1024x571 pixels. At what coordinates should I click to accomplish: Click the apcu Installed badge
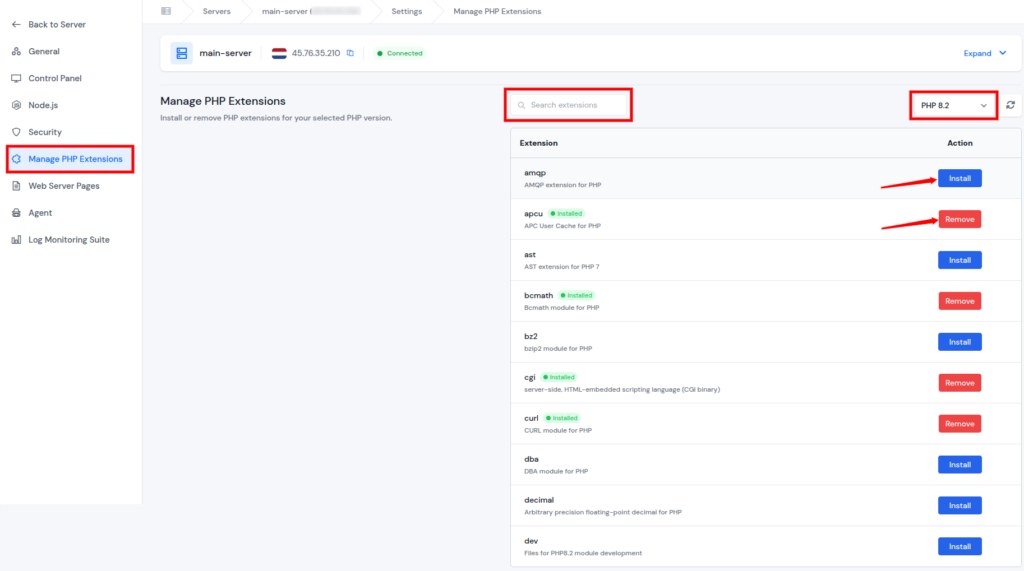[566, 214]
